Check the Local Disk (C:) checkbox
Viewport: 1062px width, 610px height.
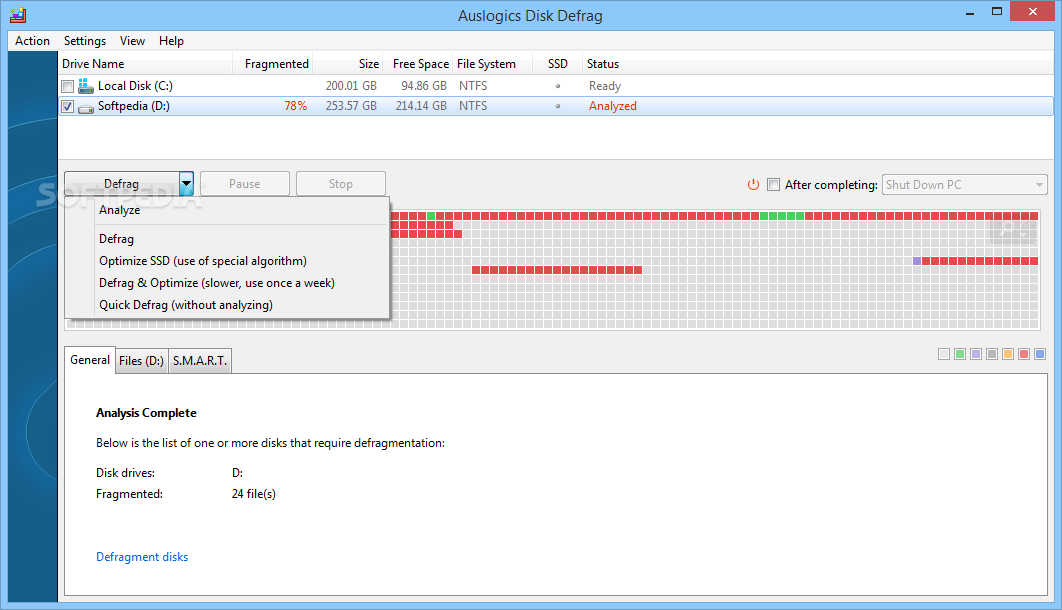coord(67,87)
